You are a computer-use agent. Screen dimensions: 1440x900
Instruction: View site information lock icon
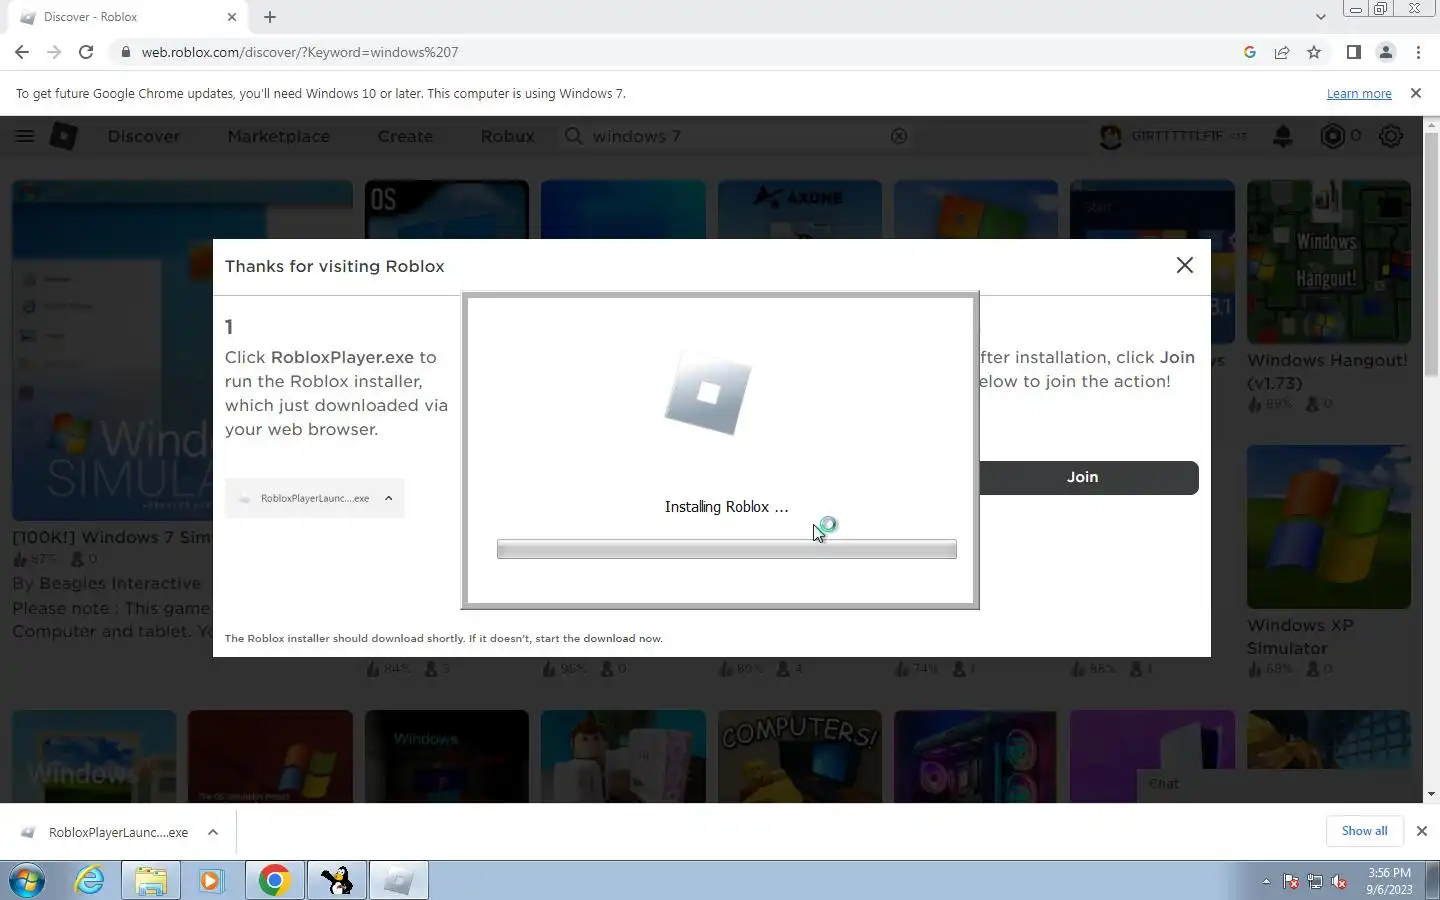click(125, 52)
